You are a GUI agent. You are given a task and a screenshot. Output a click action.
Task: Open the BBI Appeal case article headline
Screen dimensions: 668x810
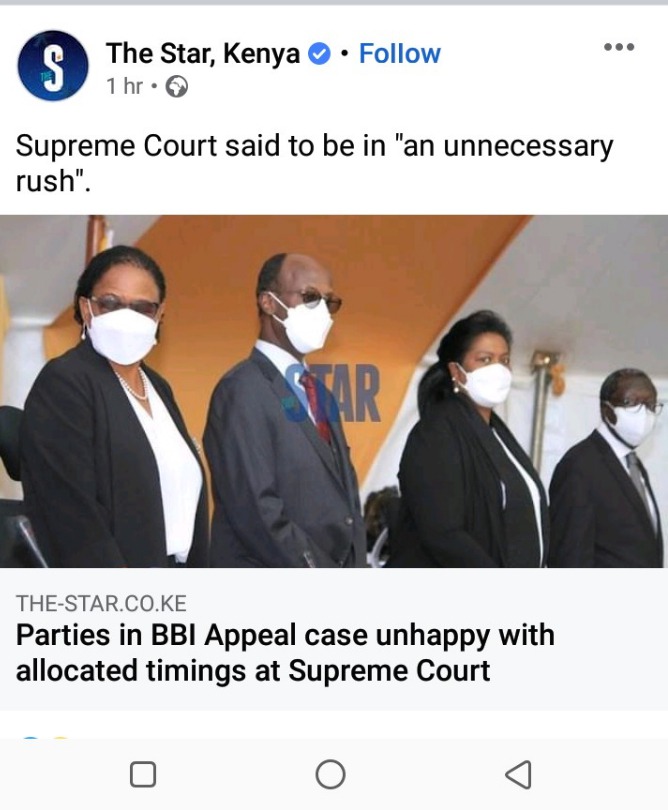click(x=285, y=652)
